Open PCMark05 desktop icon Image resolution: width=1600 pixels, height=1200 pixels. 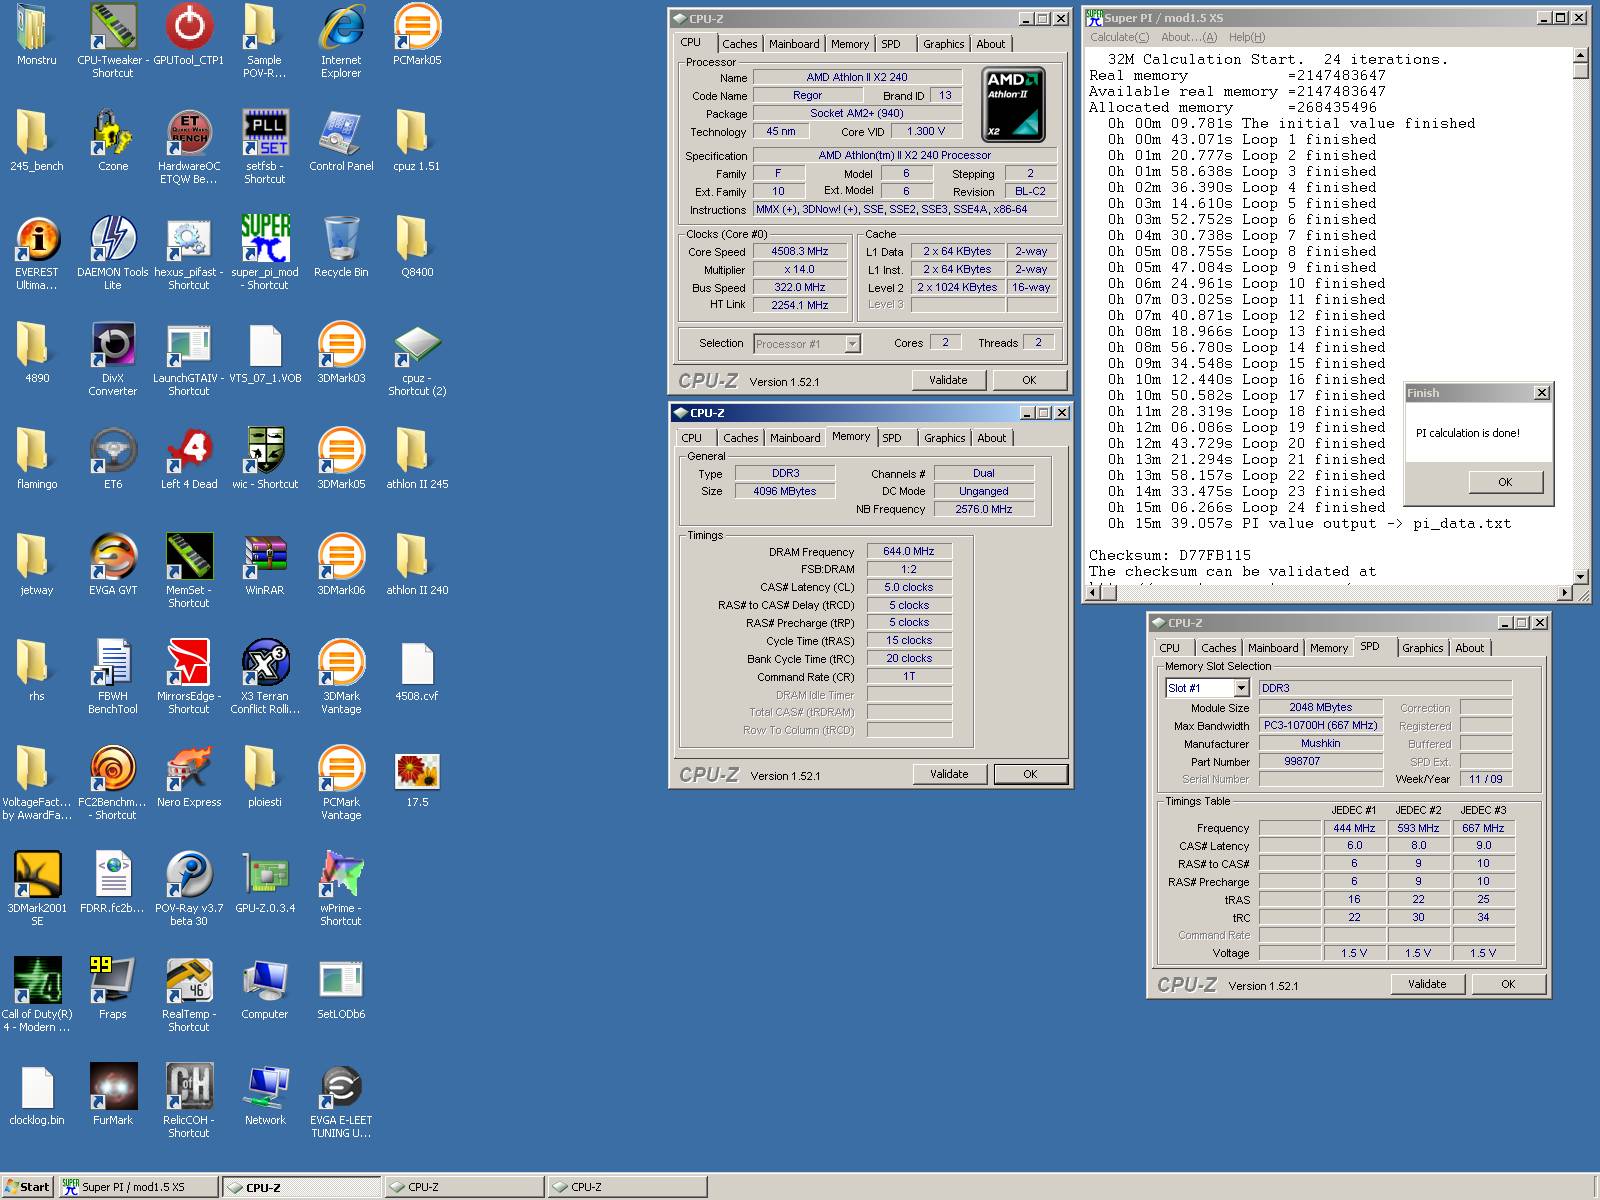[417, 28]
